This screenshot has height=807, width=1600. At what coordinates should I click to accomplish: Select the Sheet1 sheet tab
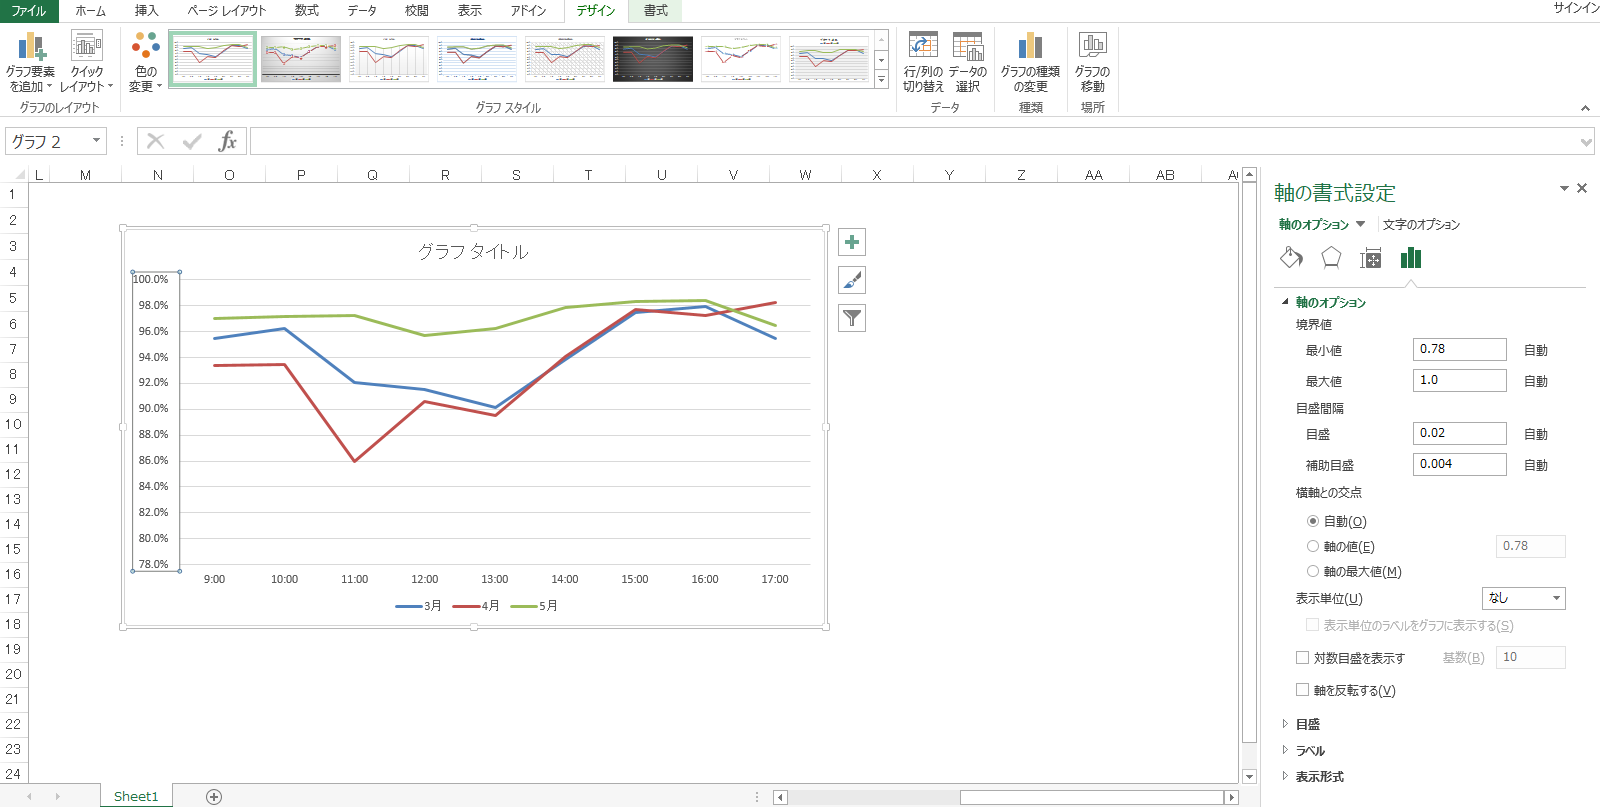point(136,796)
